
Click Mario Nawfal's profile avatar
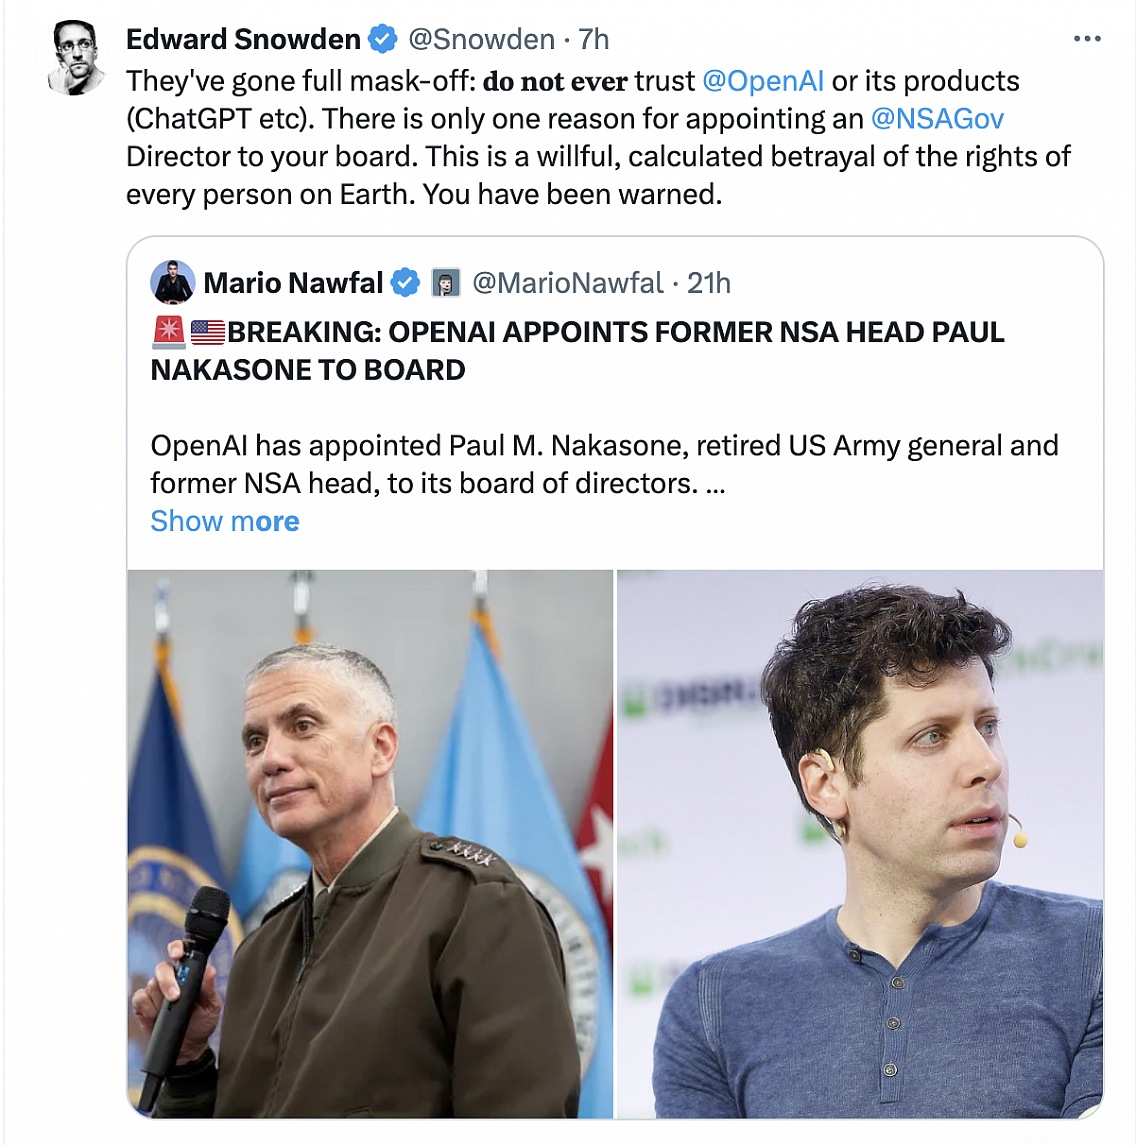[x=172, y=282]
